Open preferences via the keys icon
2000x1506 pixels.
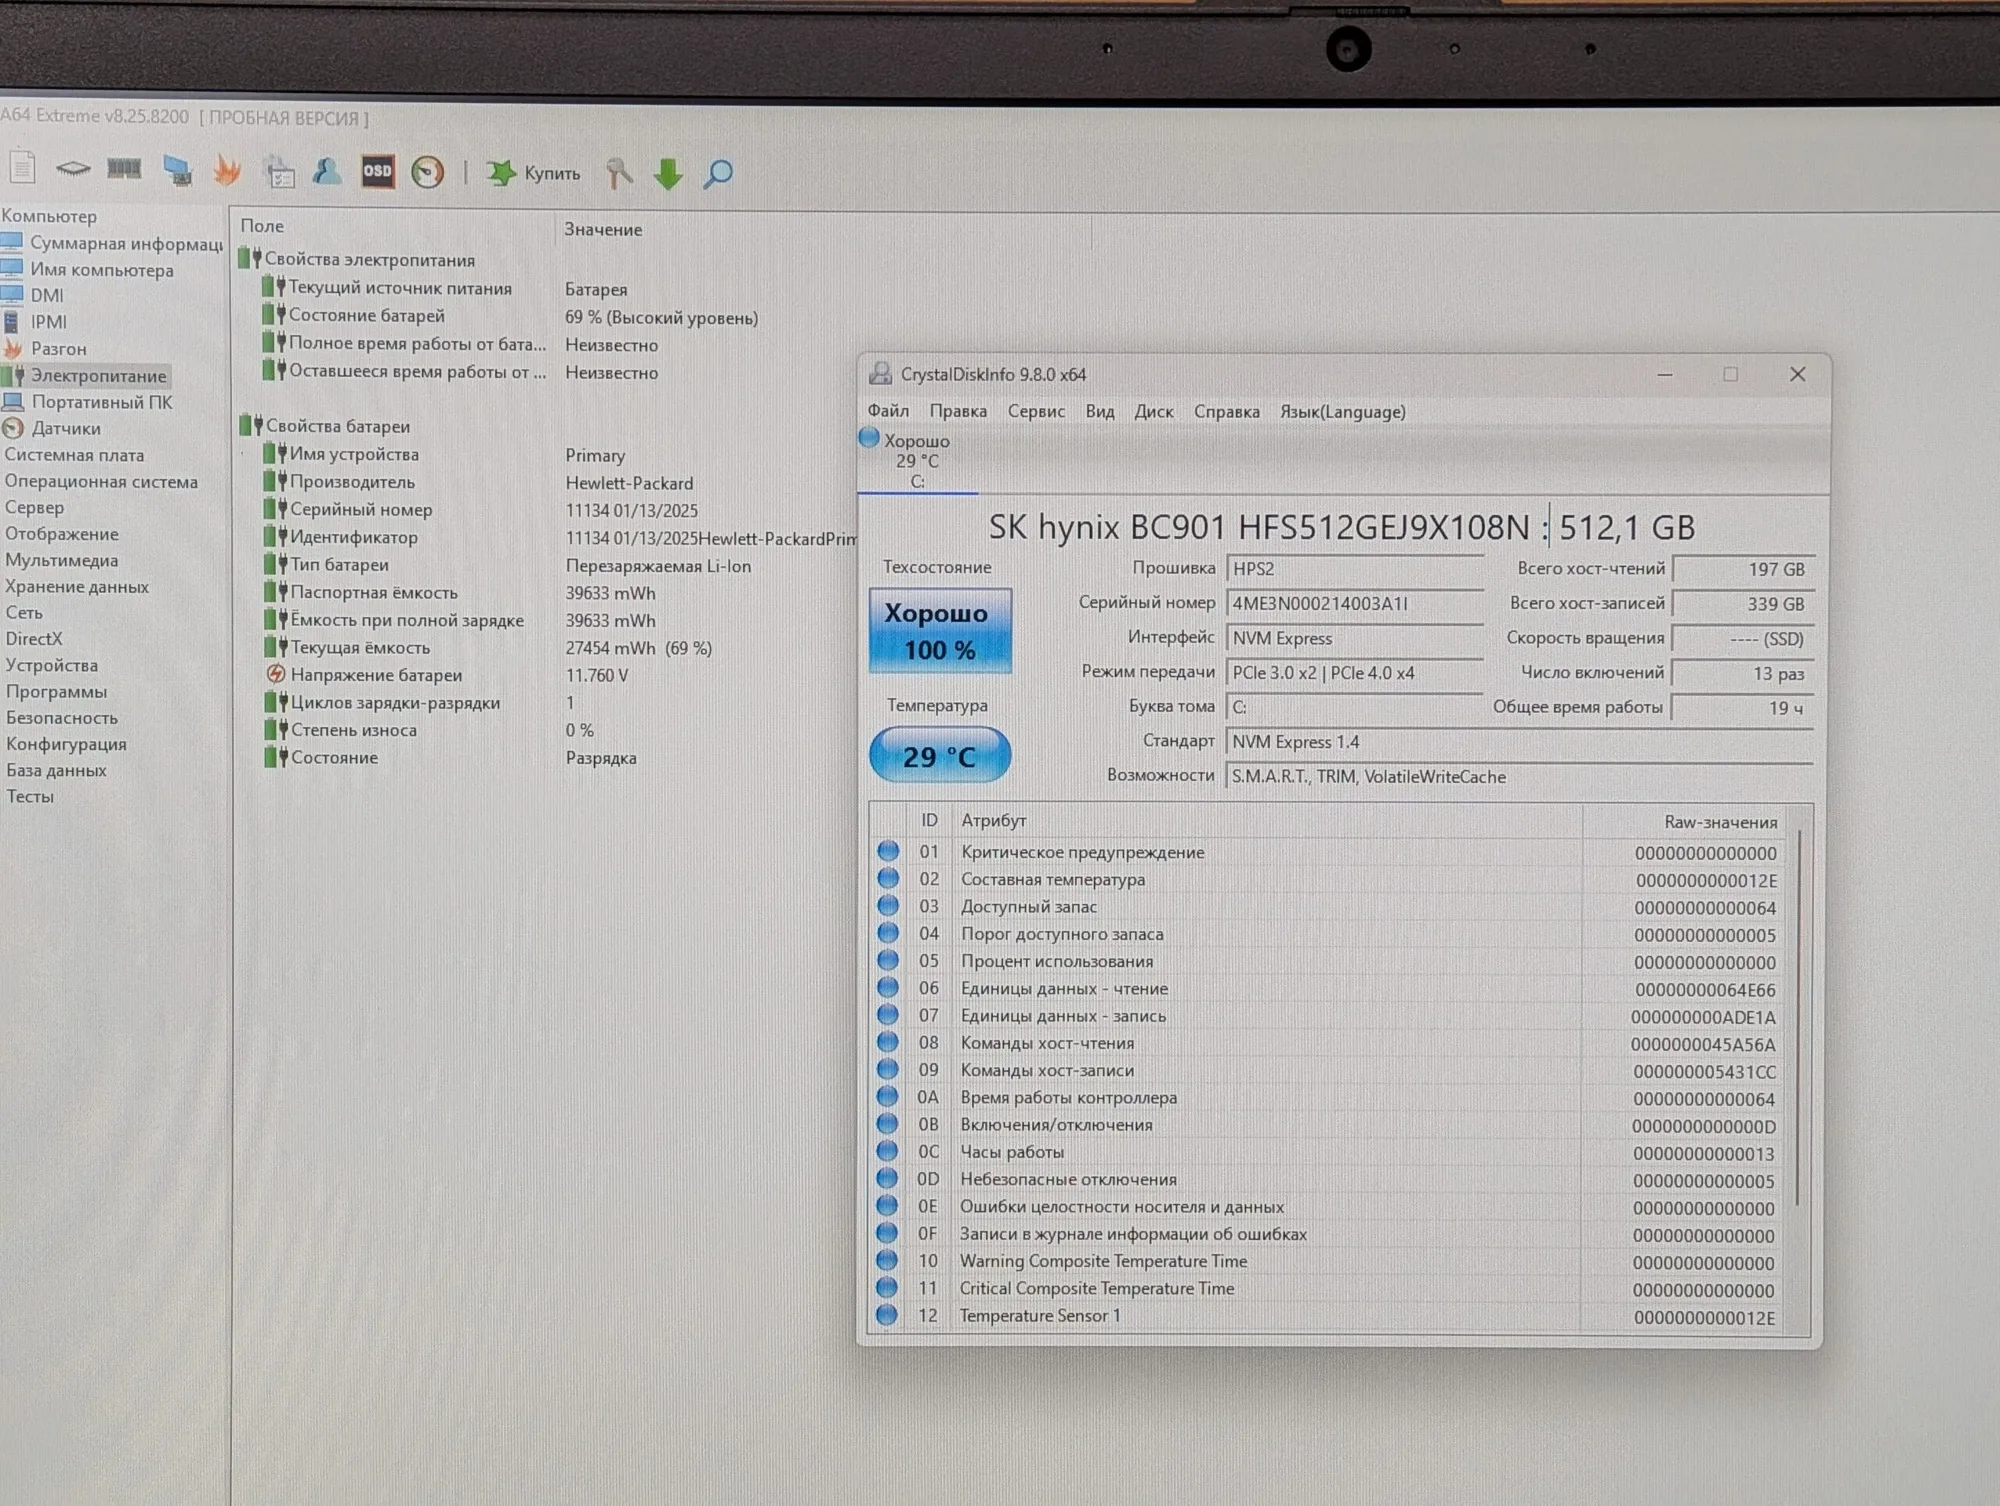[619, 174]
